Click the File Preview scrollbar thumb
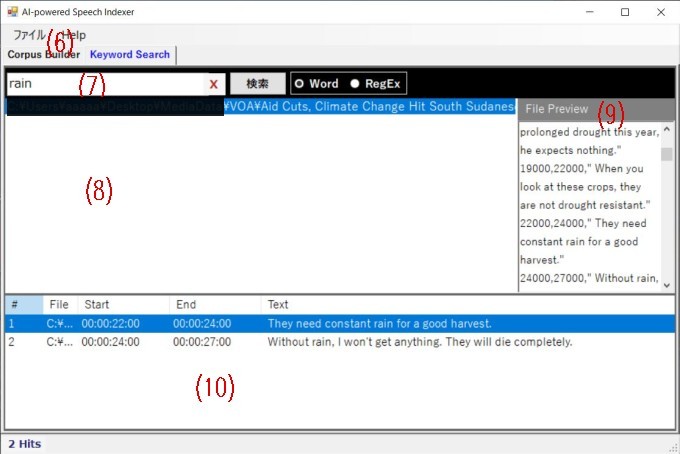 (x=667, y=154)
